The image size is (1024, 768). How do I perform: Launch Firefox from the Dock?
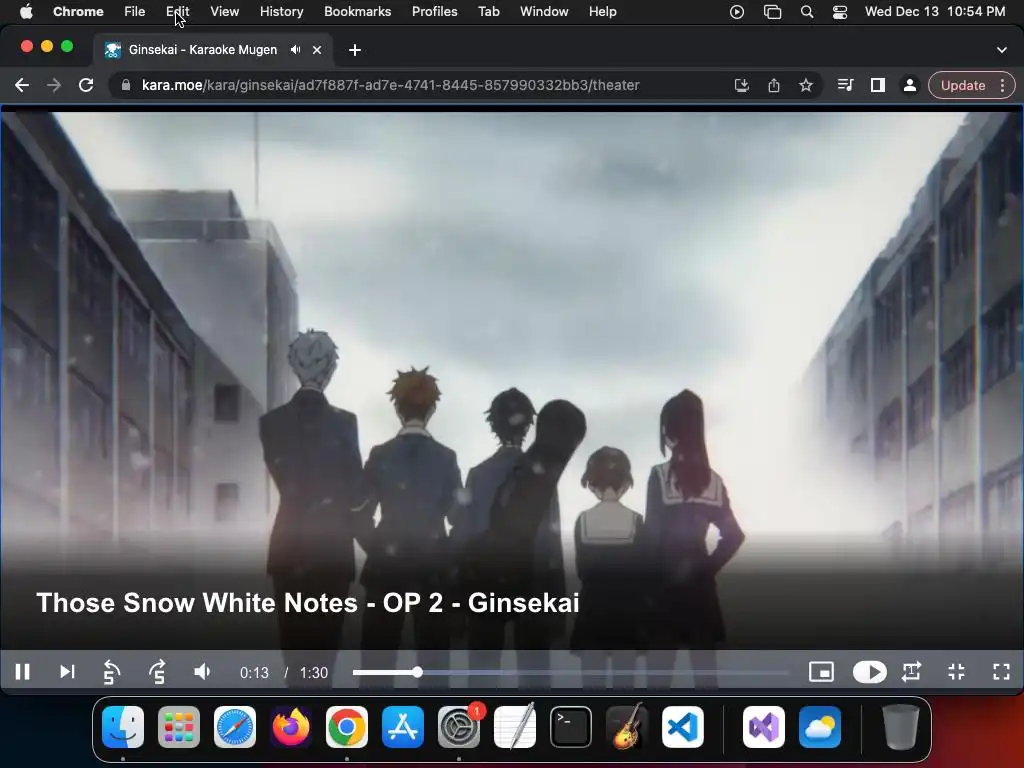[x=291, y=727]
